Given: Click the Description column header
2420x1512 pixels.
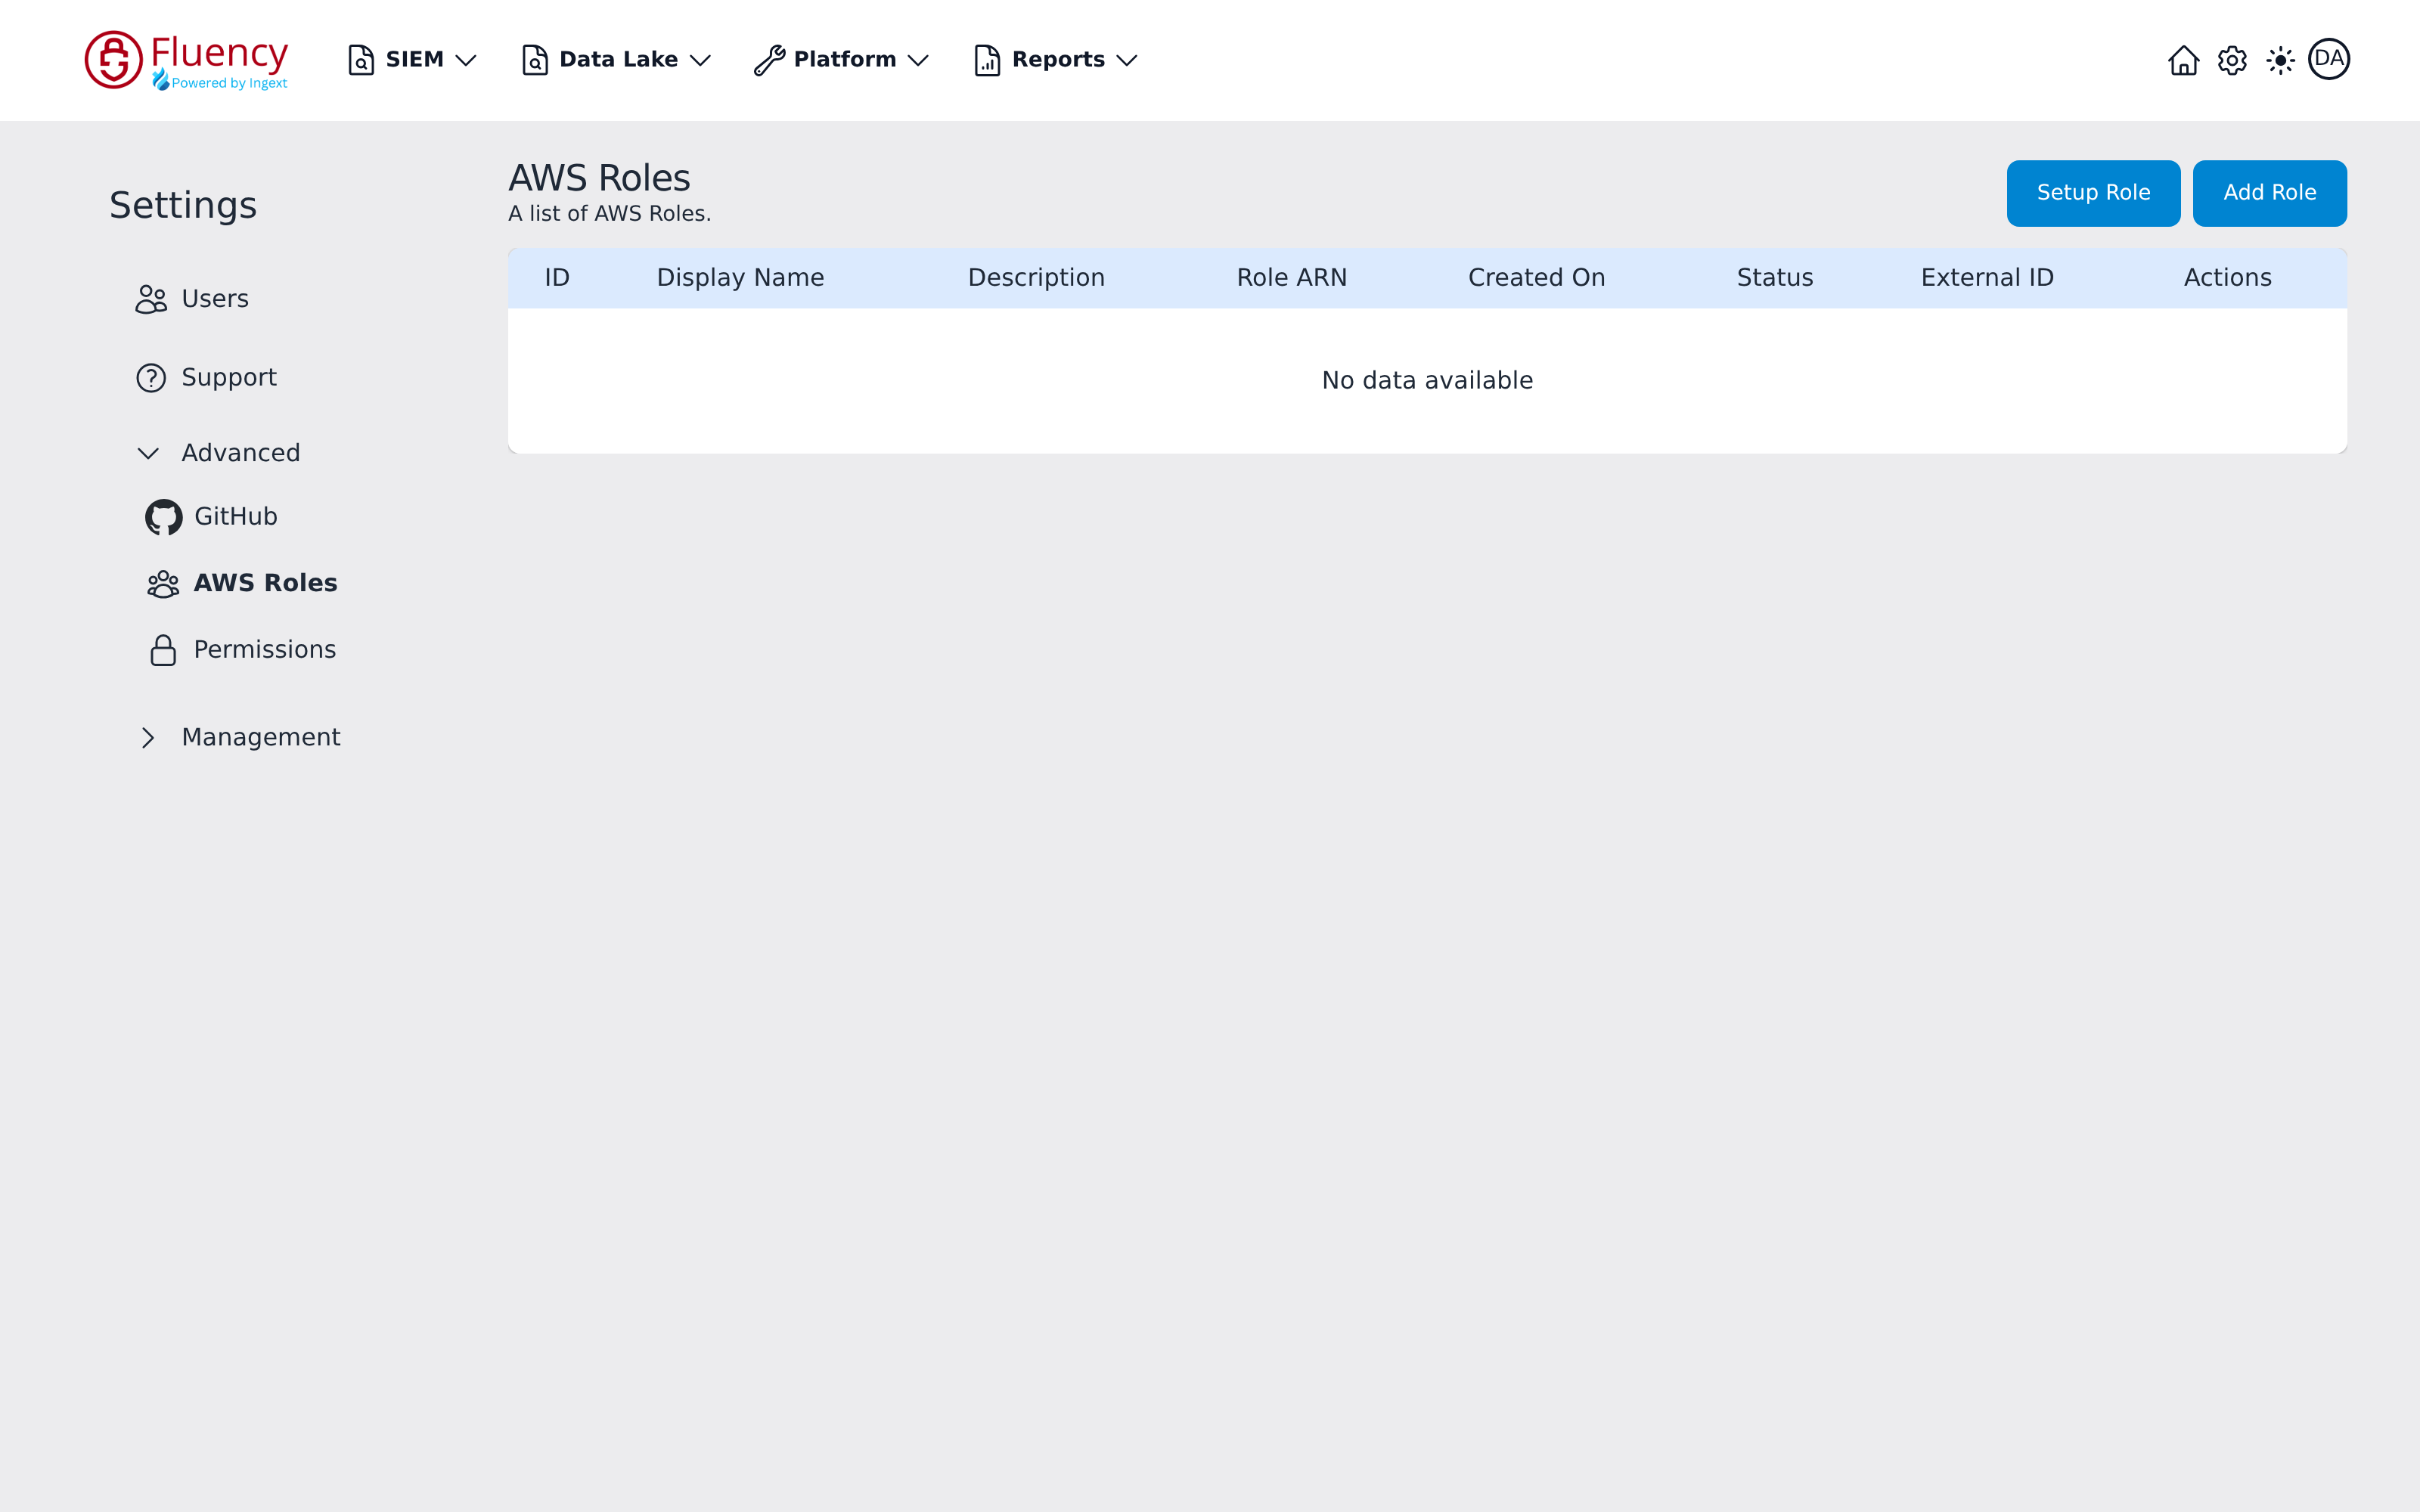Looking at the screenshot, I should click(1036, 278).
